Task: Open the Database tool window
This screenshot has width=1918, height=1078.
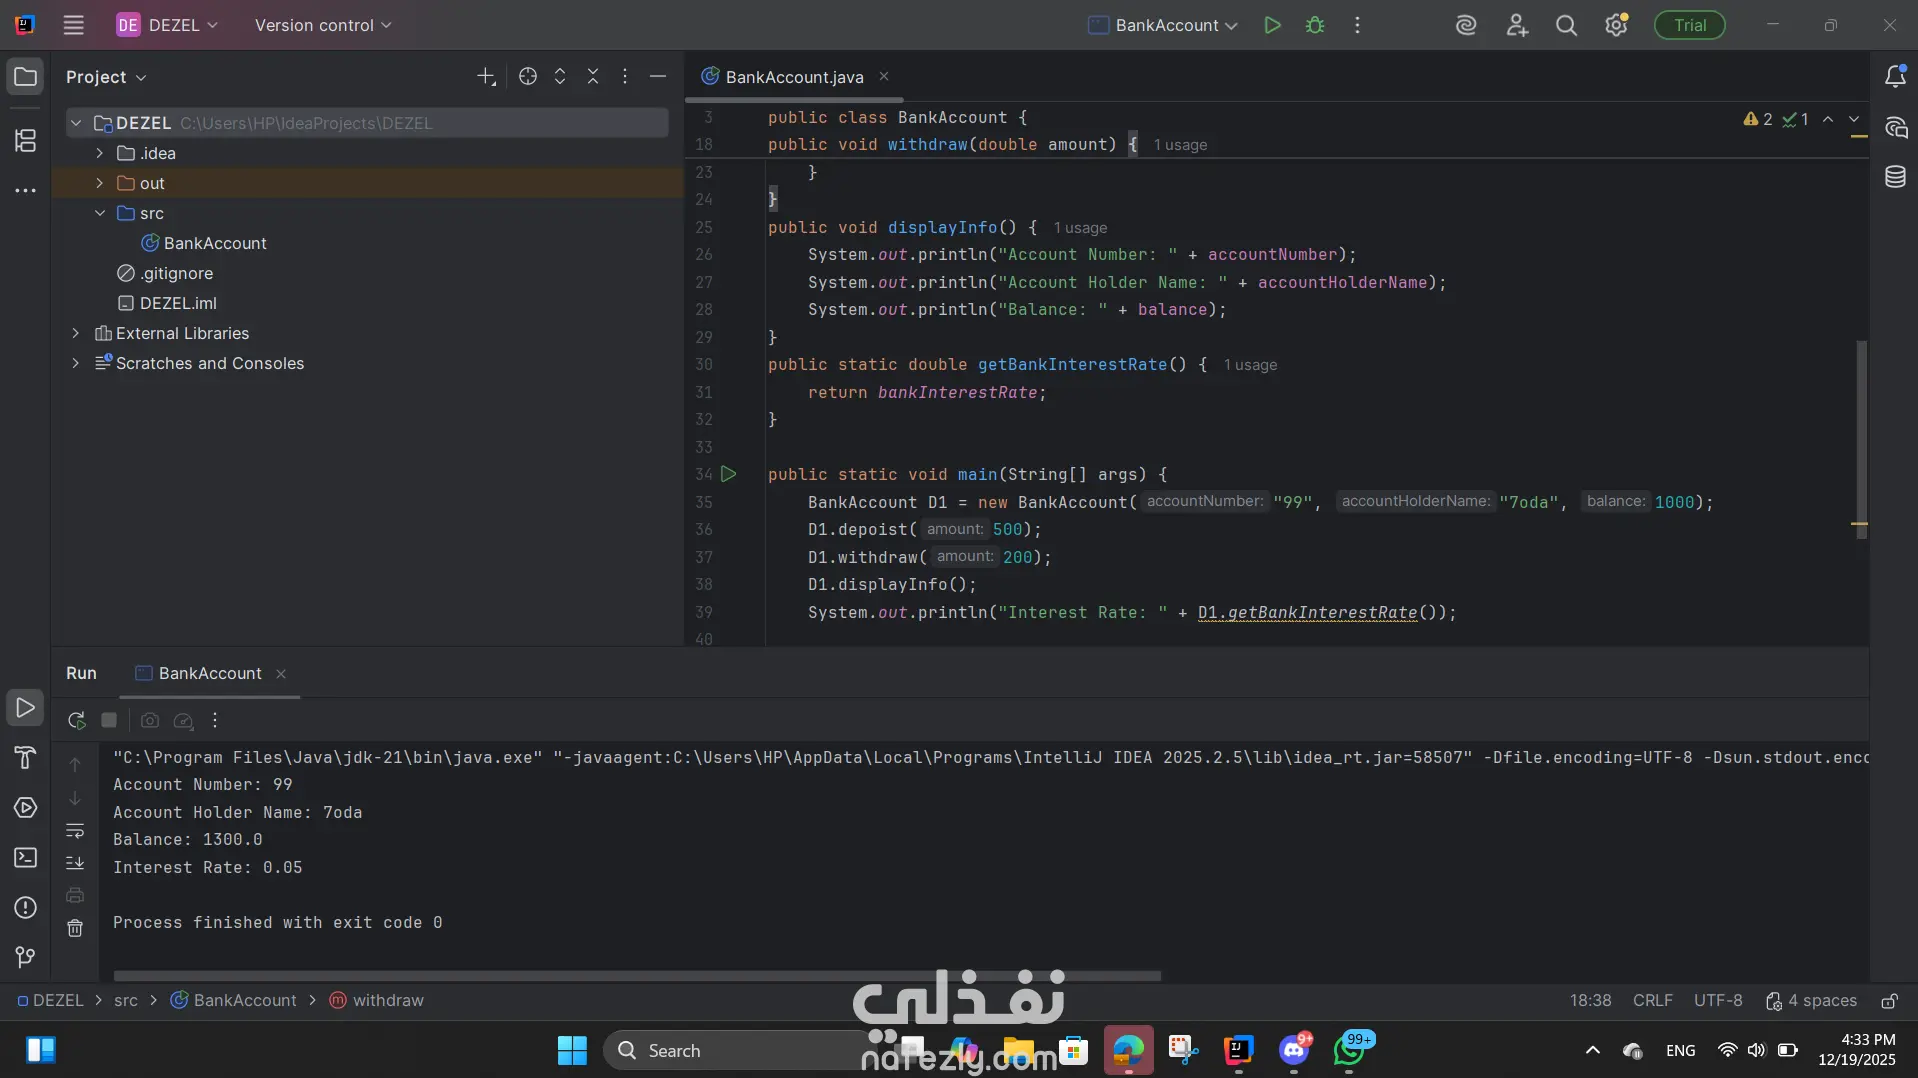Action: click(x=1895, y=177)
